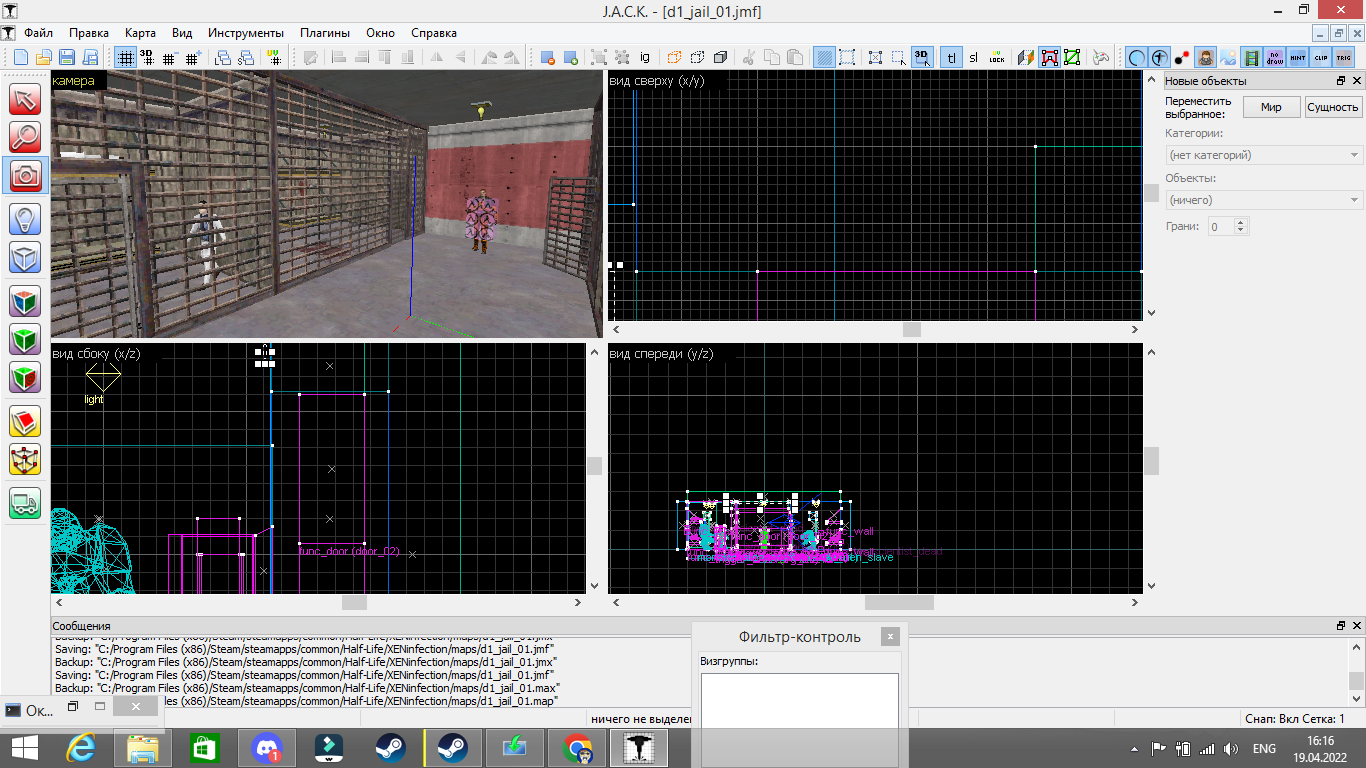Screen dimensions: 1366x768
Task: Pick the Block creation cube tool
Action: (x=25, y=257)
